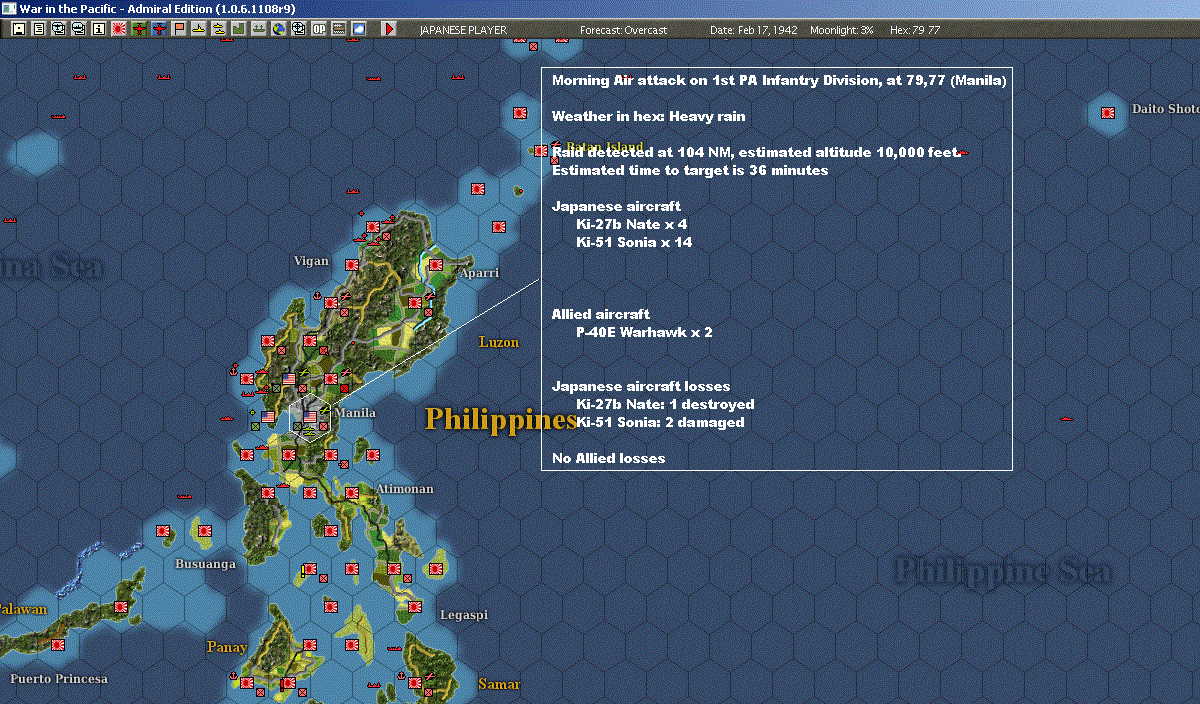This screenshot has width=1200, height=704.
Task: Click the 'OP' operations toolbar icon
Action: tap(319, 29)
